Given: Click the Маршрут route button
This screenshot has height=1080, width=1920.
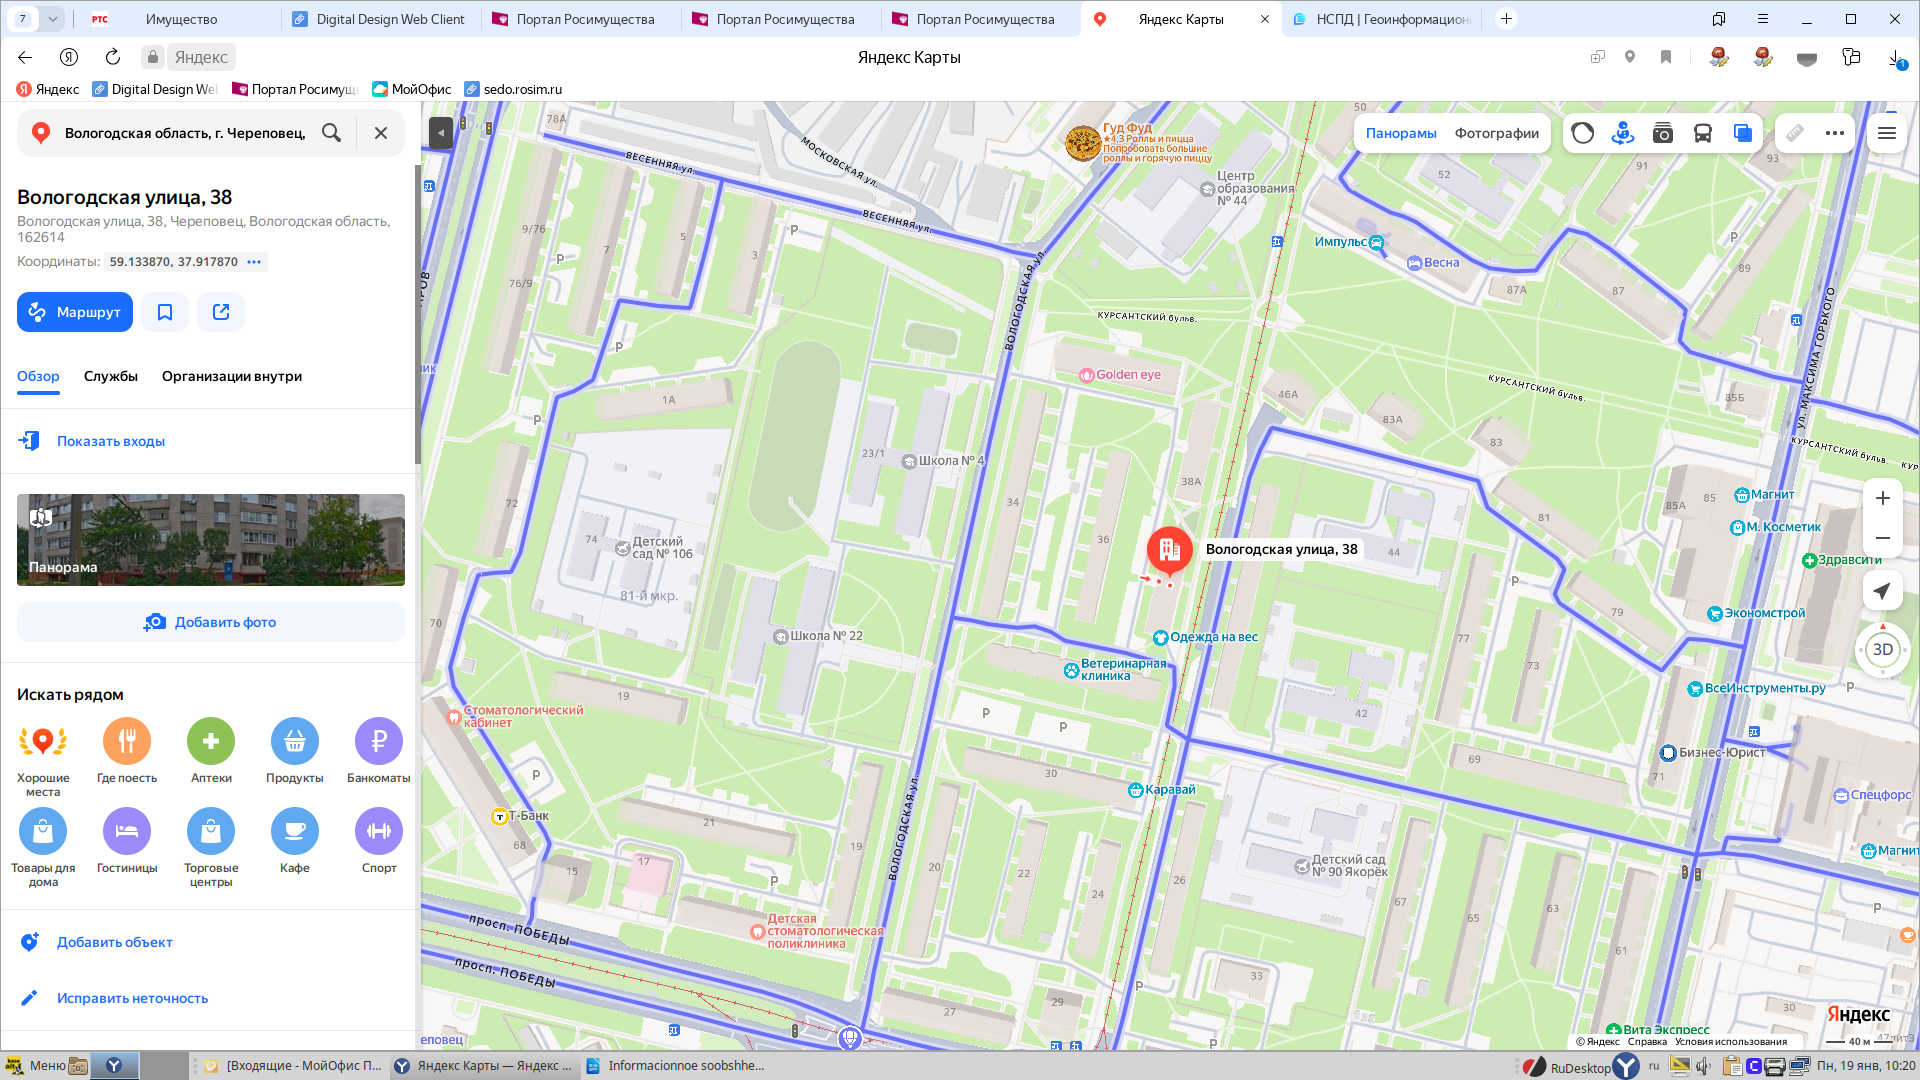Looking at the screenshot, I should pyautogui.click(x=75, y=312).
